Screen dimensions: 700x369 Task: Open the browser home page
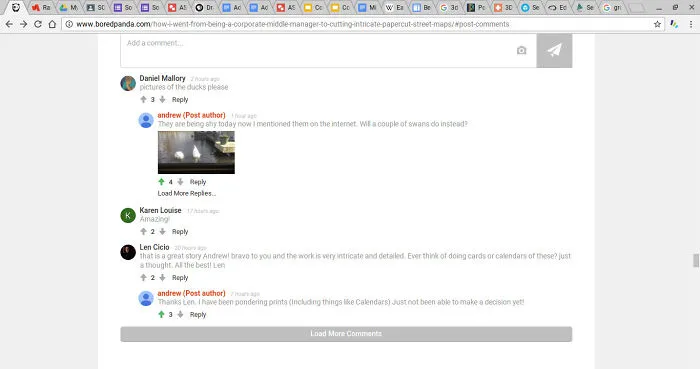52,24
